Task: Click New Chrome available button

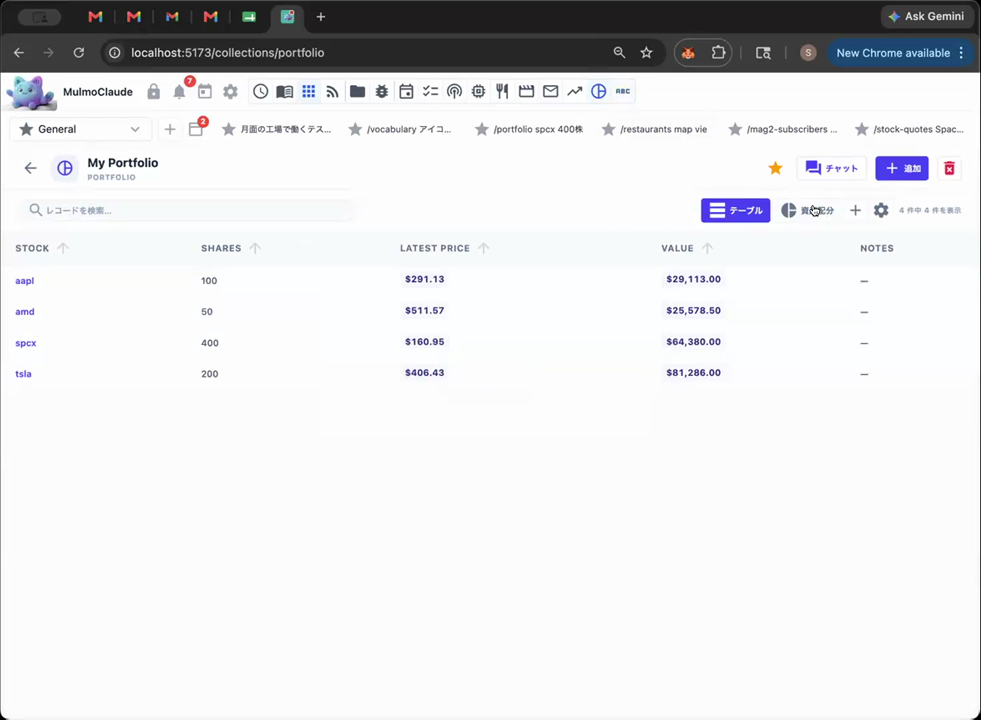Action: pyautogui.click(x=899, y=53)
